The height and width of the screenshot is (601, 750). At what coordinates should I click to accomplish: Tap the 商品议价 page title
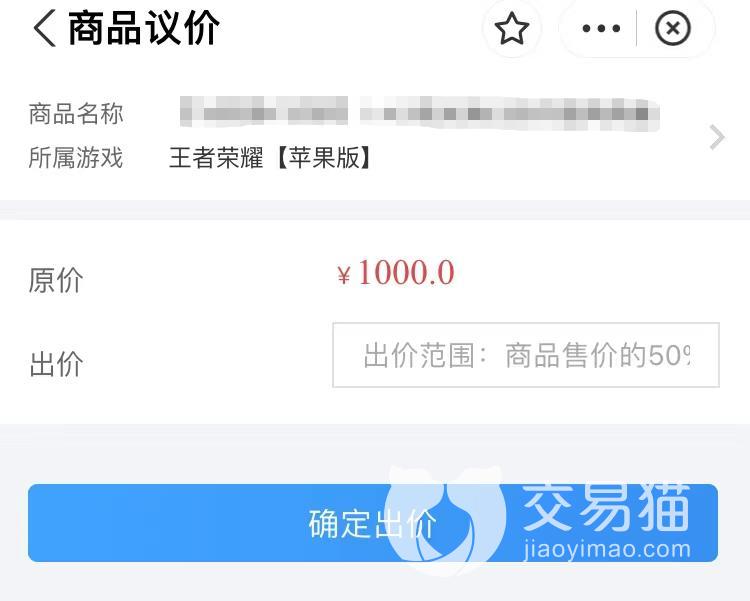[143, 29]
